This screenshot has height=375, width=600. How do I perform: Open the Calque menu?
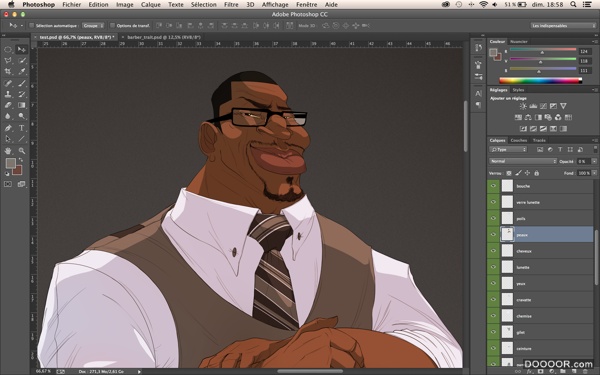coord(151,5)
